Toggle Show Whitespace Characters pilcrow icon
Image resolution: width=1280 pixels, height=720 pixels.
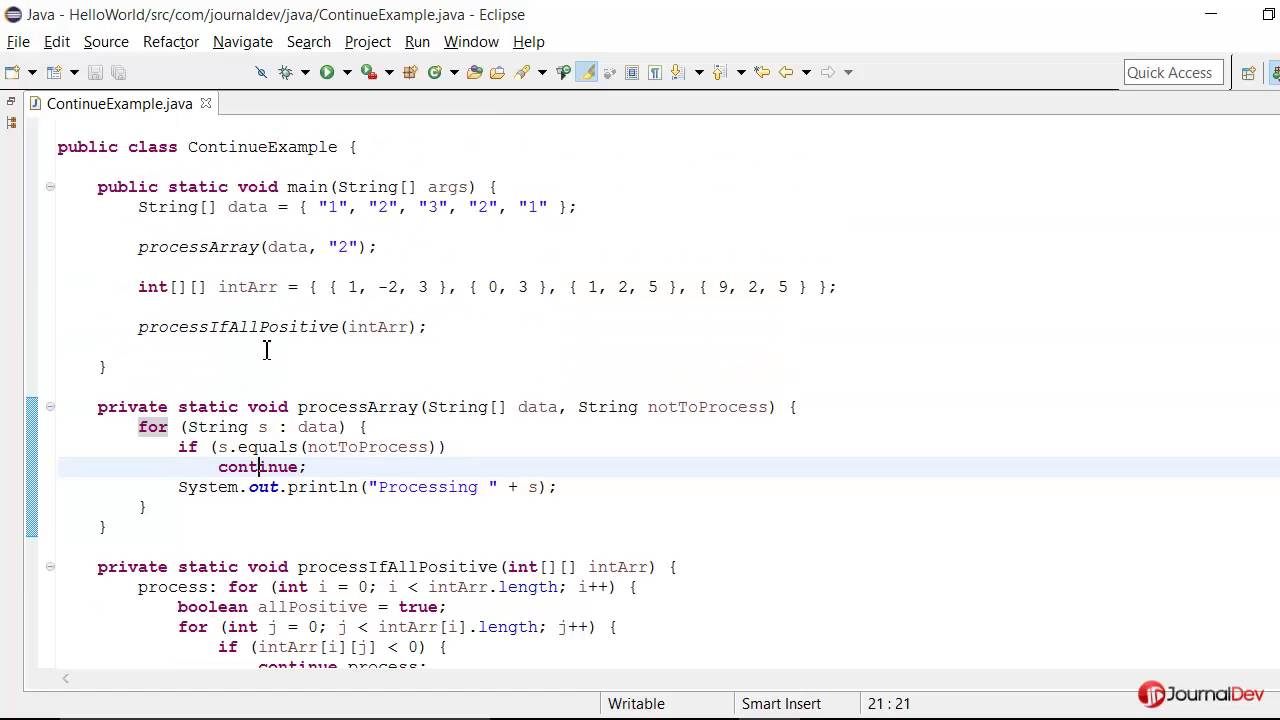[x=655, y=72]
